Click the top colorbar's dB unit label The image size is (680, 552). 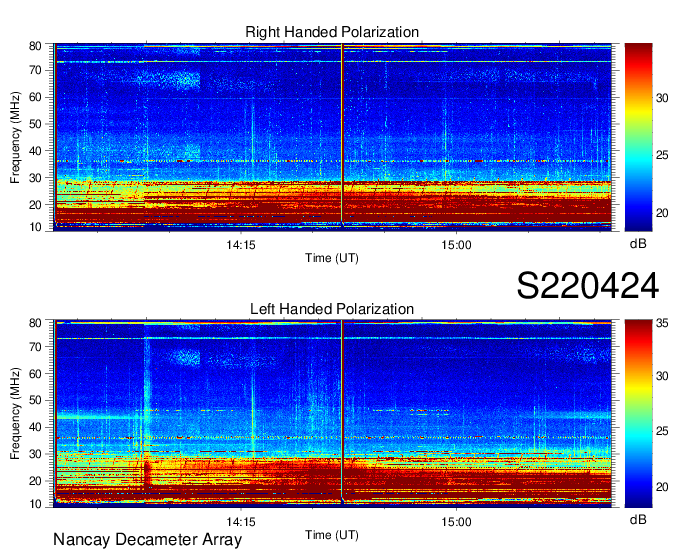(638, 244)
